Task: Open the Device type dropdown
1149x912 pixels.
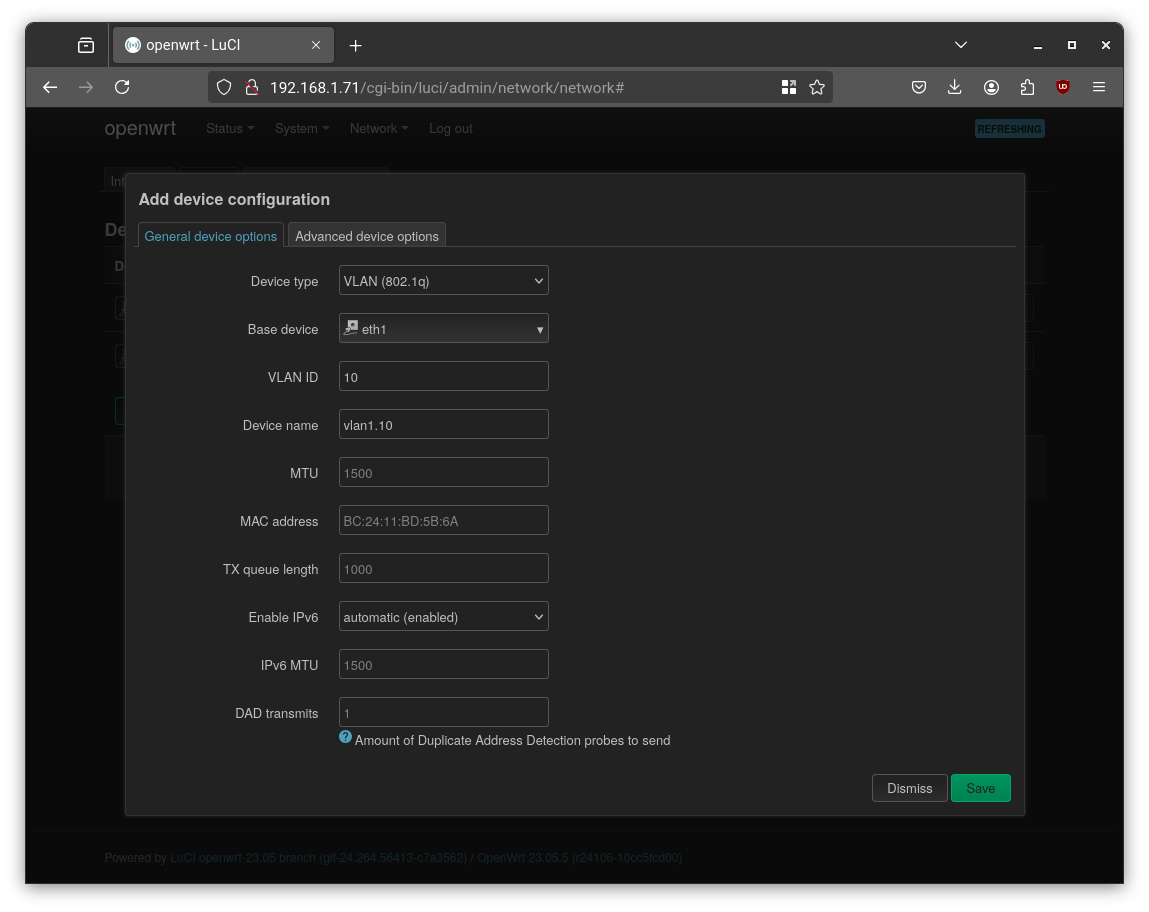Action: [x=443, y=280]
